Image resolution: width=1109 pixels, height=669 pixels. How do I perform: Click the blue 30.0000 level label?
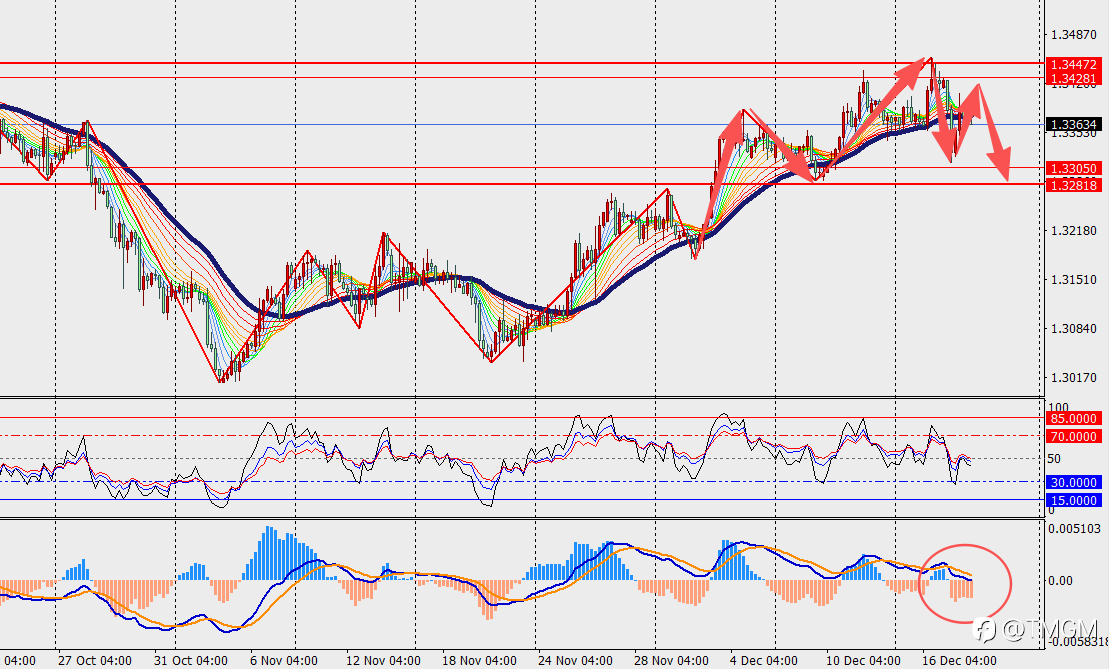tap(1073, 482)
